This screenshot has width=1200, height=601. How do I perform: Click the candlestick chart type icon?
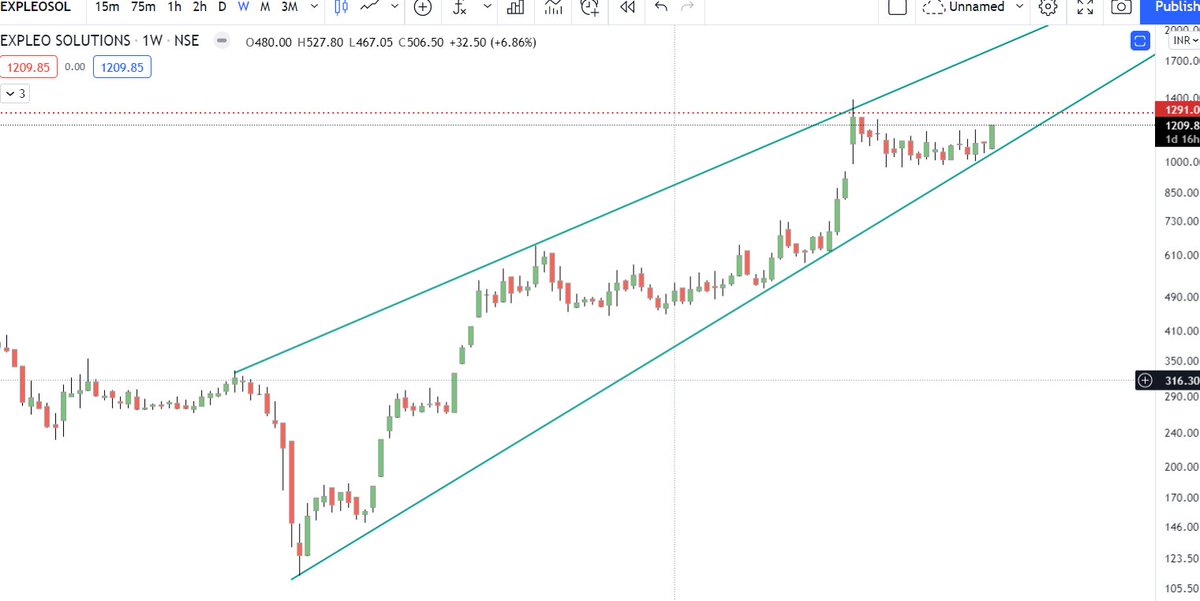342,7
